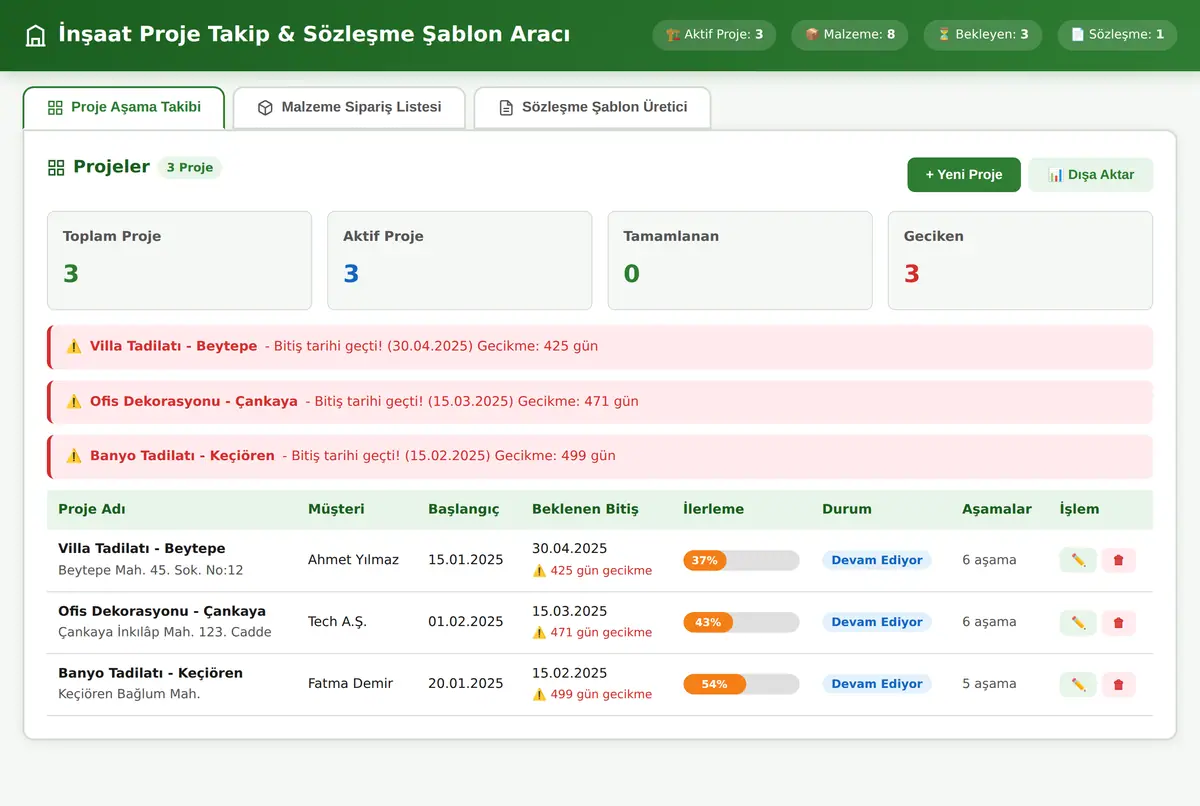The width and height of the screenshot is (1200, 806).
Task: Click the Beklenen Bitiş column header
Action: (x=585, y=509)
